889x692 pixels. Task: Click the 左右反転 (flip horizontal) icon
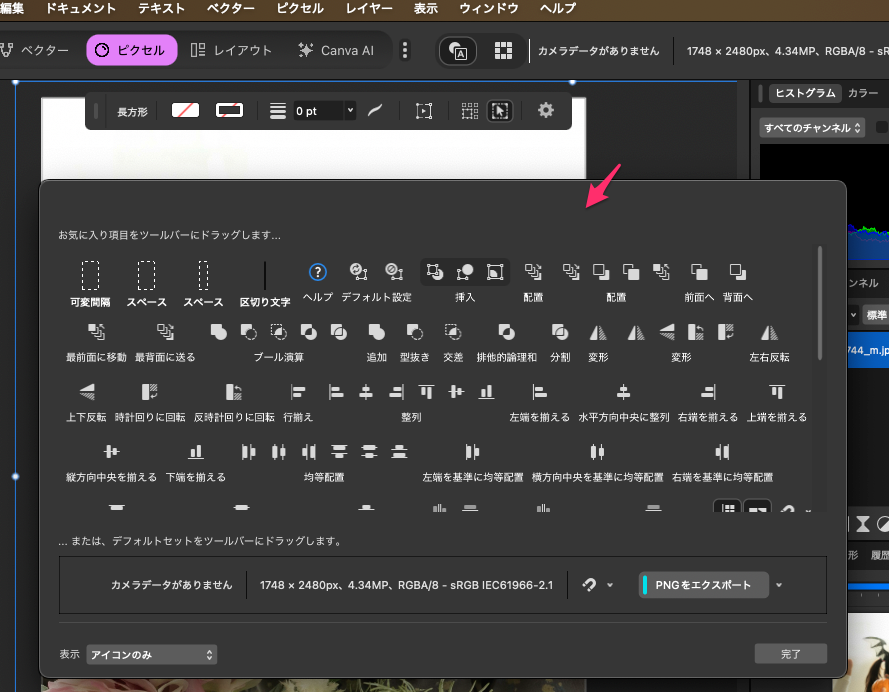[x=769, y=331]
